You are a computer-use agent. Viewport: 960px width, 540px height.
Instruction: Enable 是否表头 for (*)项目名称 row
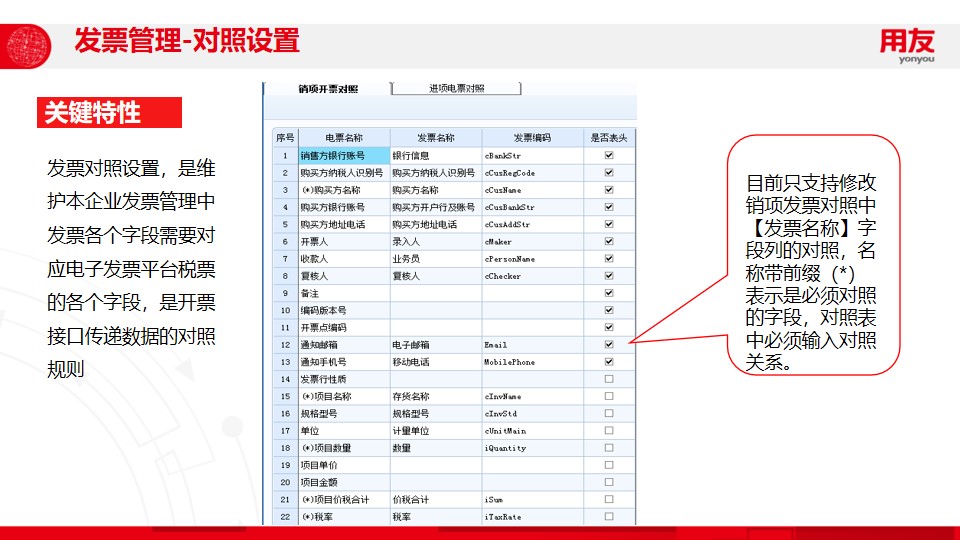pos(609,396)
